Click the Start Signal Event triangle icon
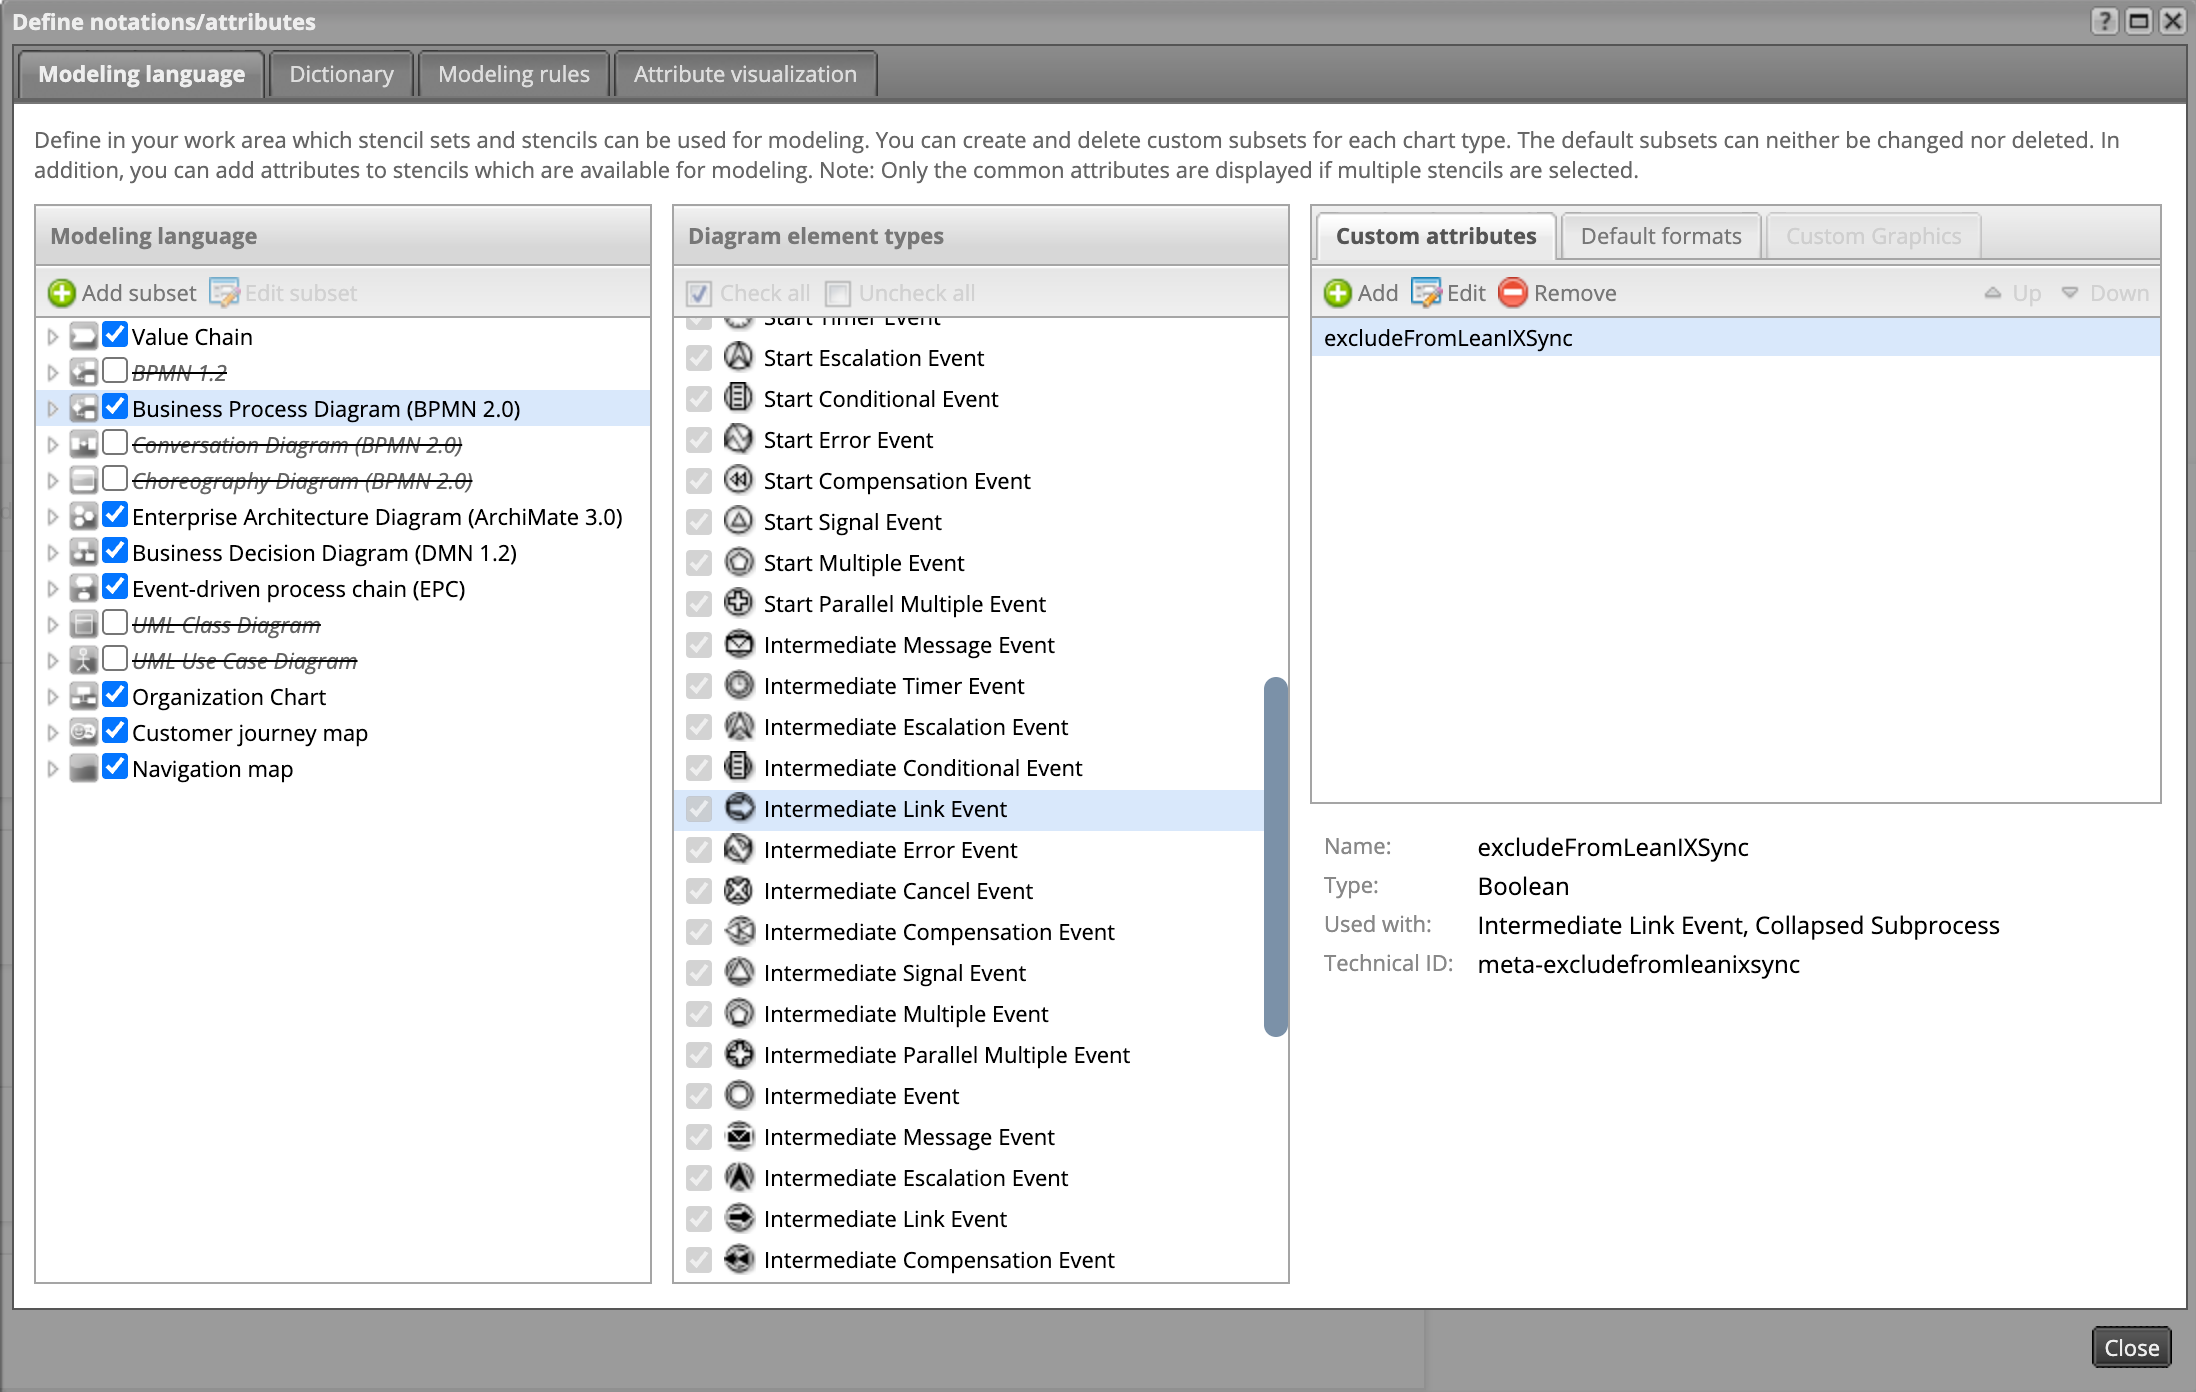The image size is (2196, 1392). [x=738, y=521]
